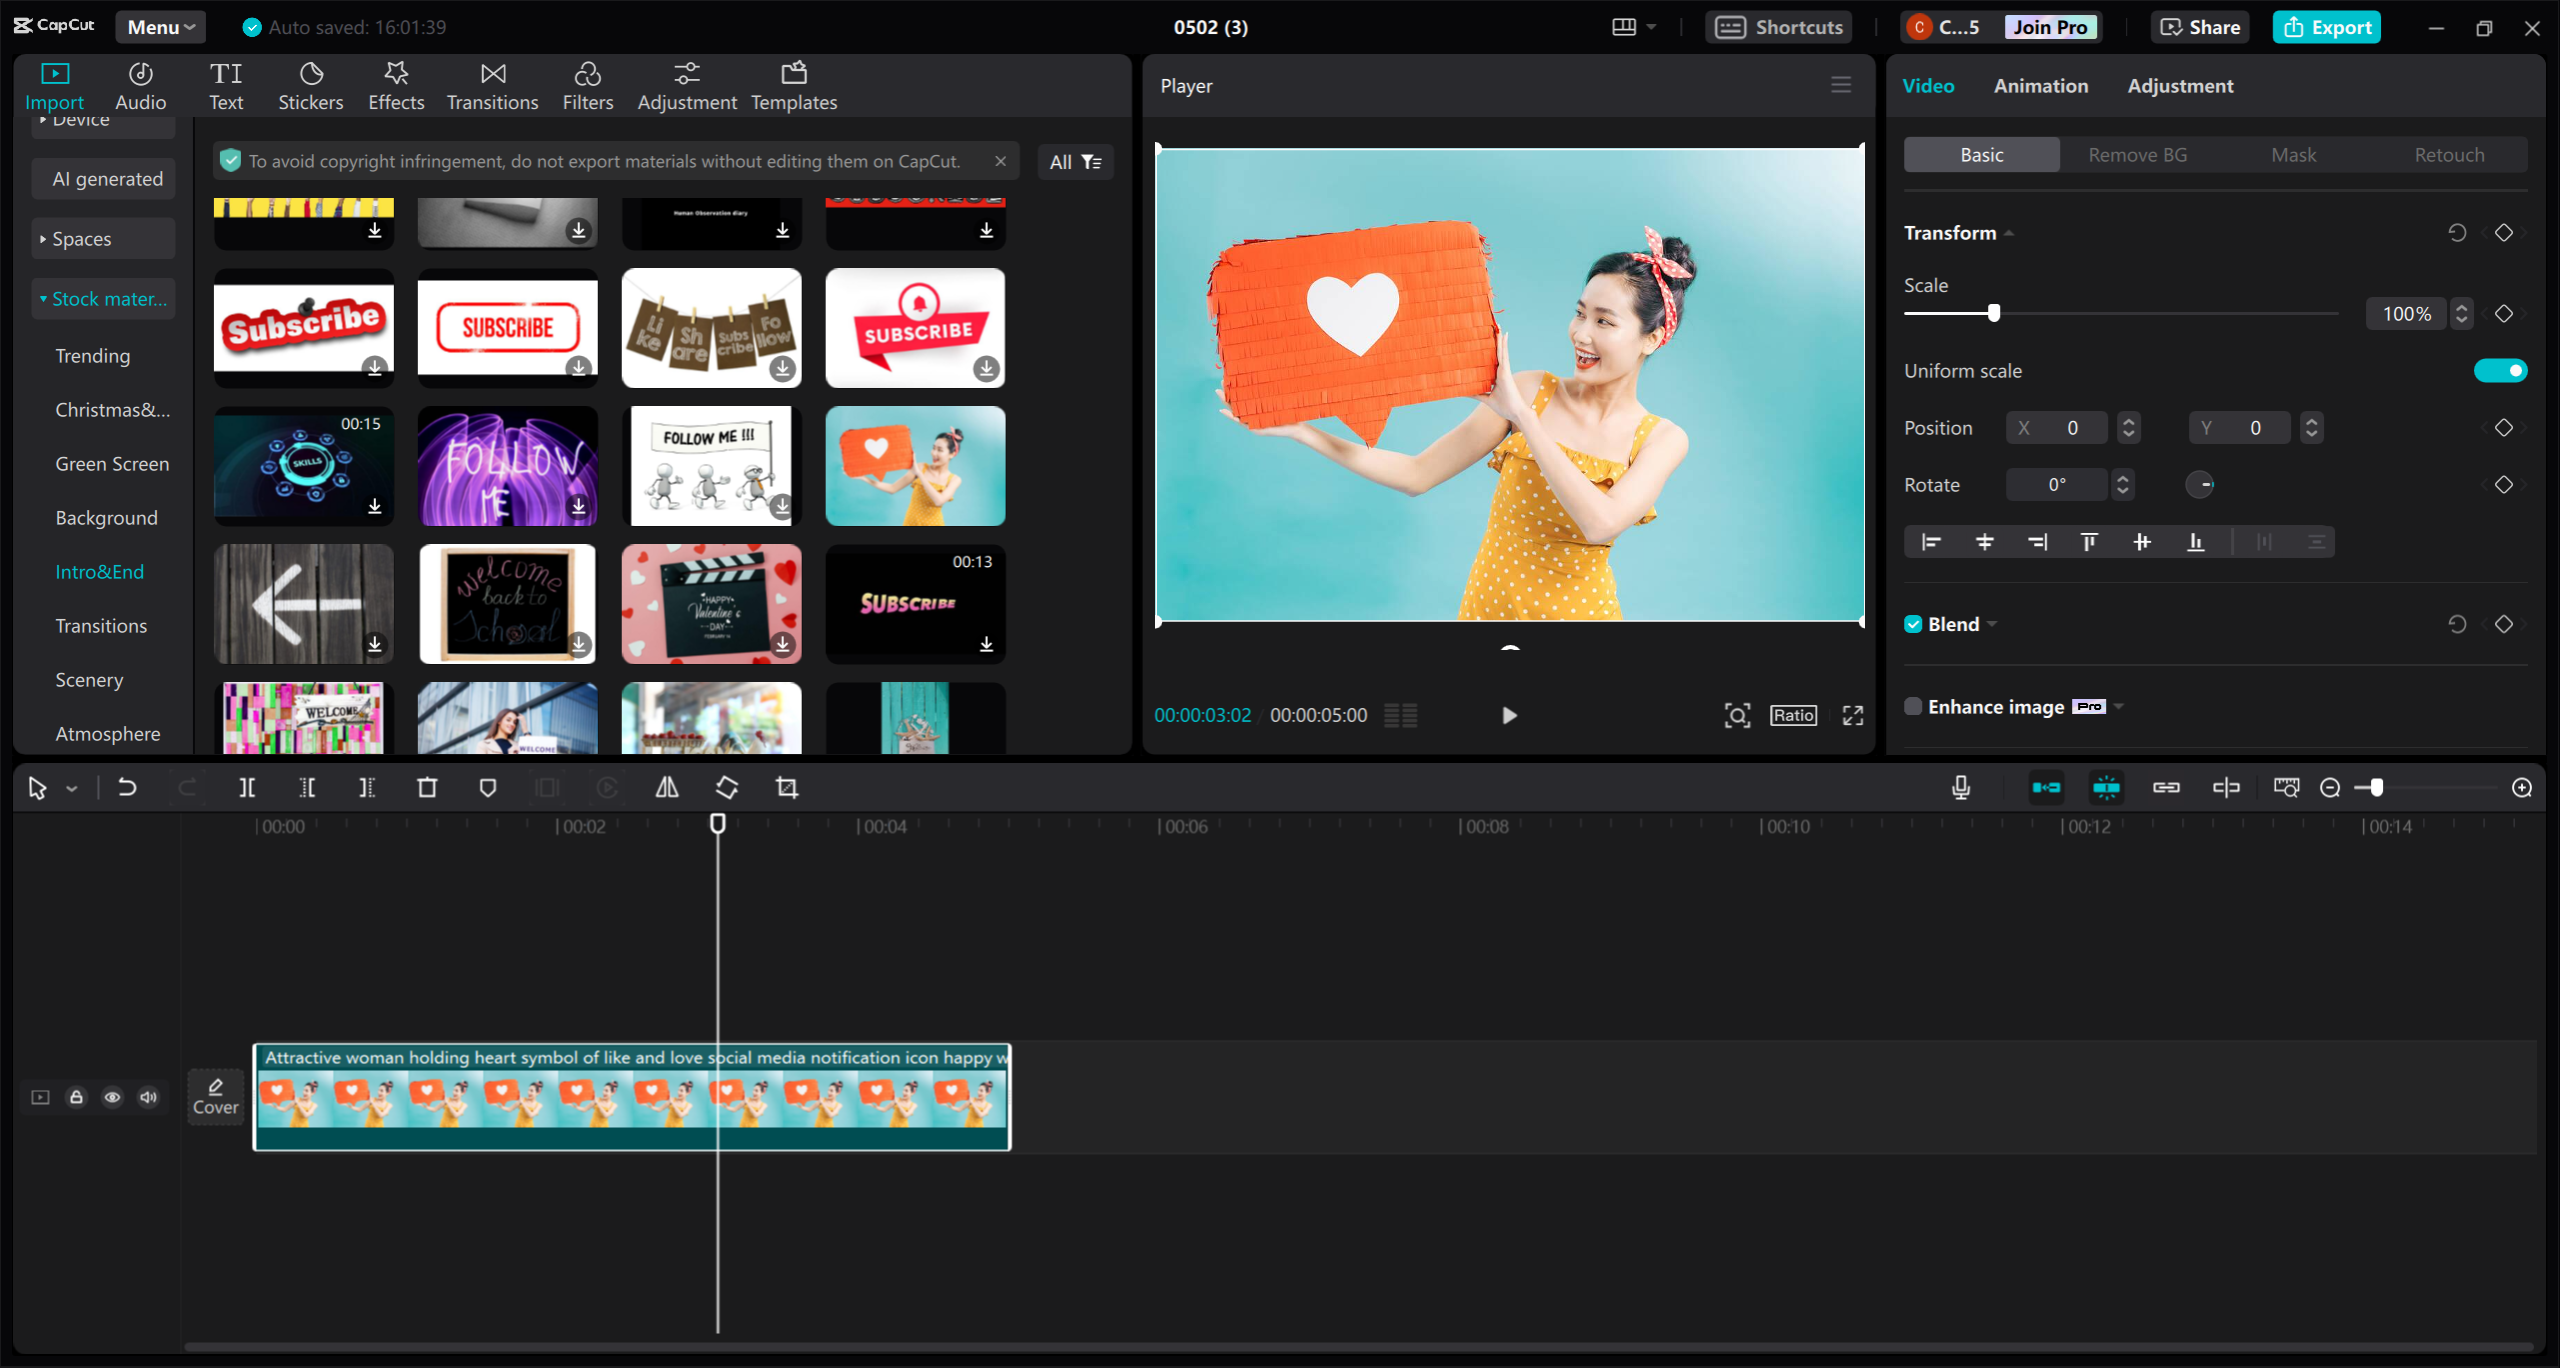Image resolution: width=2560 pixels, height=1368 pixels.
Task: Uncheck the Blend option
Action: (x=1913, y=623)
